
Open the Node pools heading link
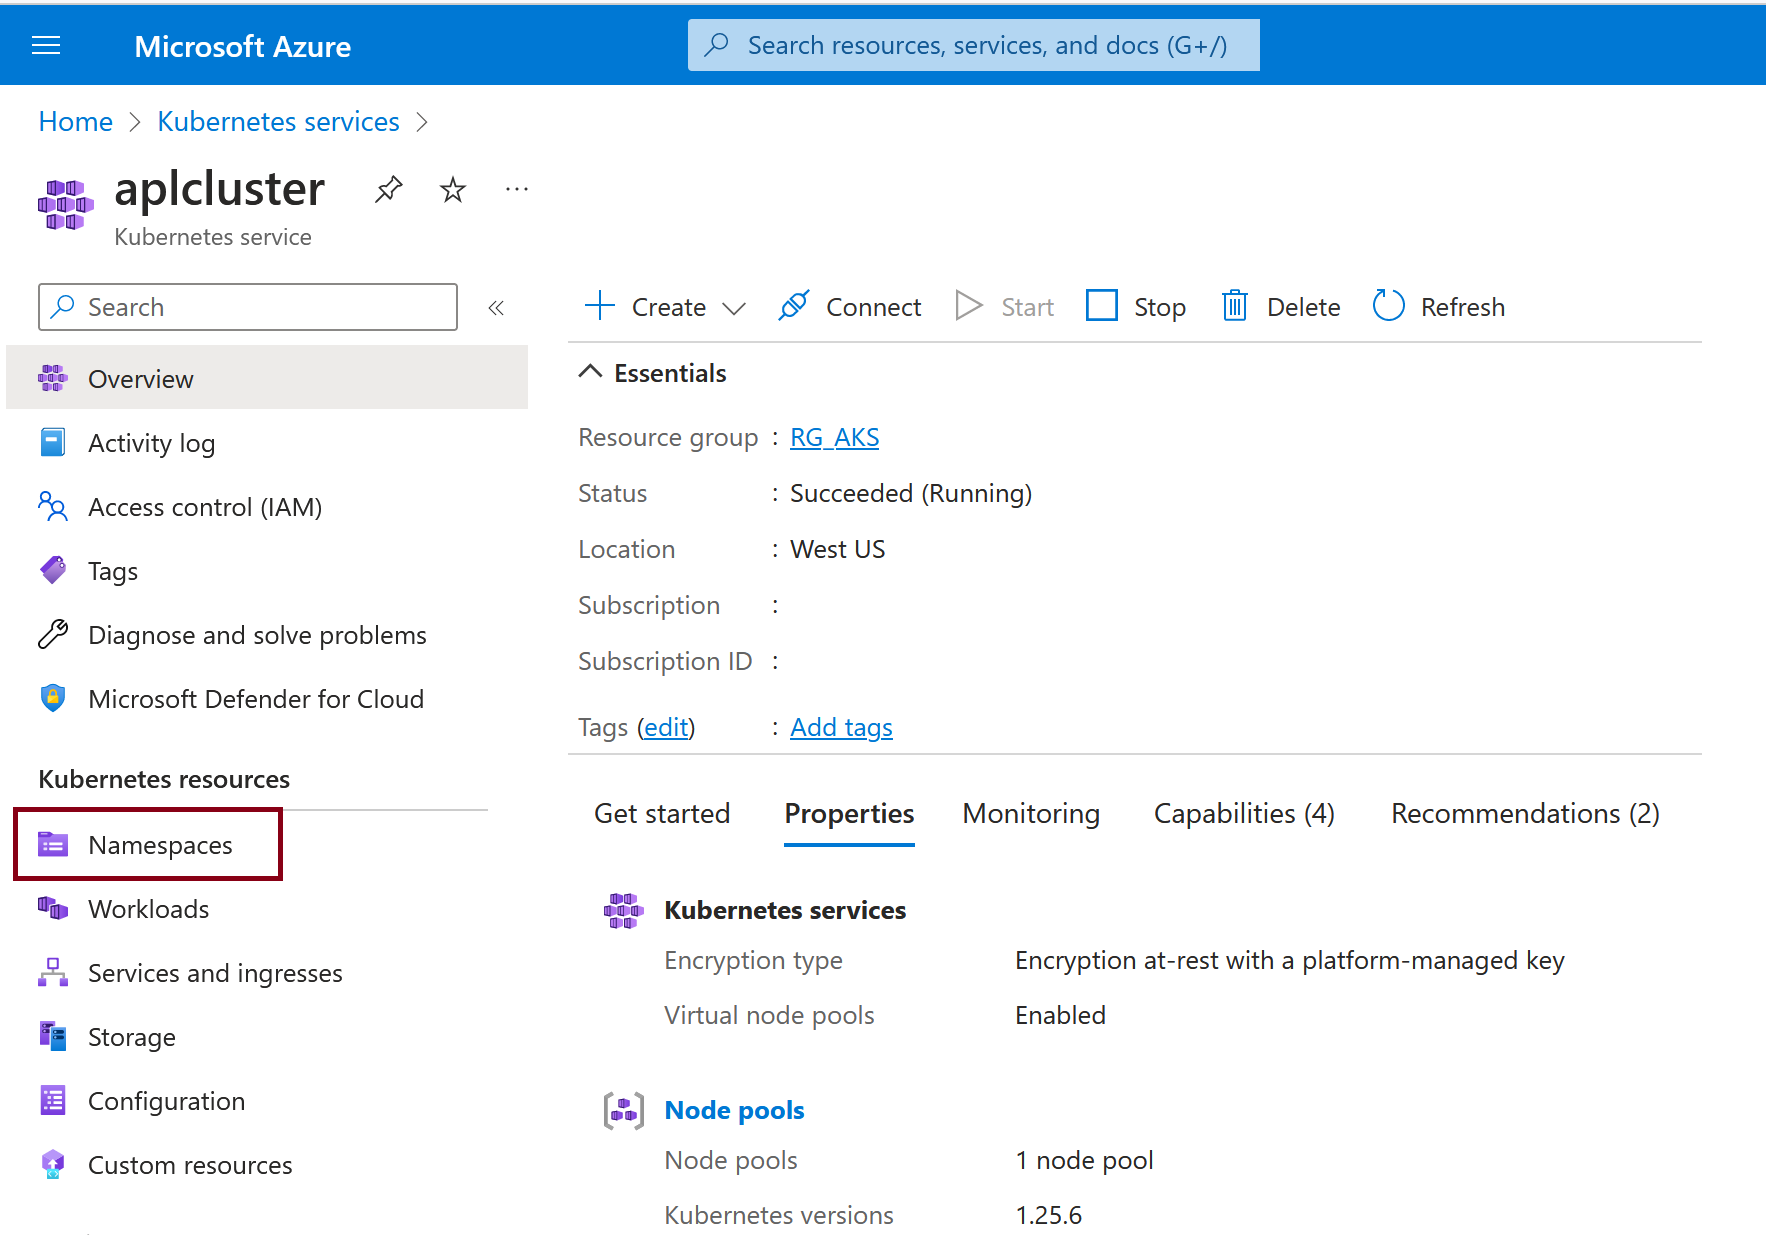click(x=734, y=1110)
